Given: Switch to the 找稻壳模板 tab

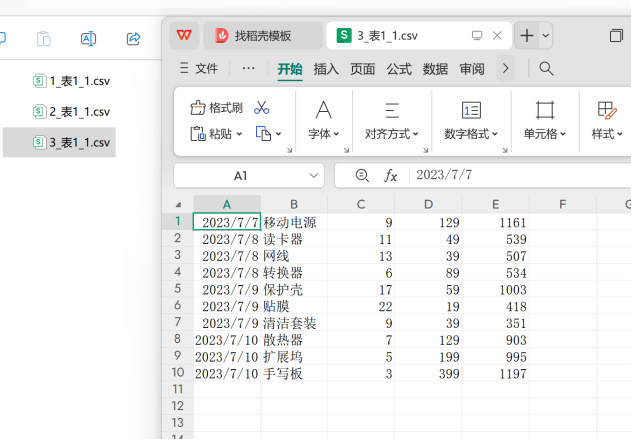Looking at the screenshot, I should [x=262, y=35].
